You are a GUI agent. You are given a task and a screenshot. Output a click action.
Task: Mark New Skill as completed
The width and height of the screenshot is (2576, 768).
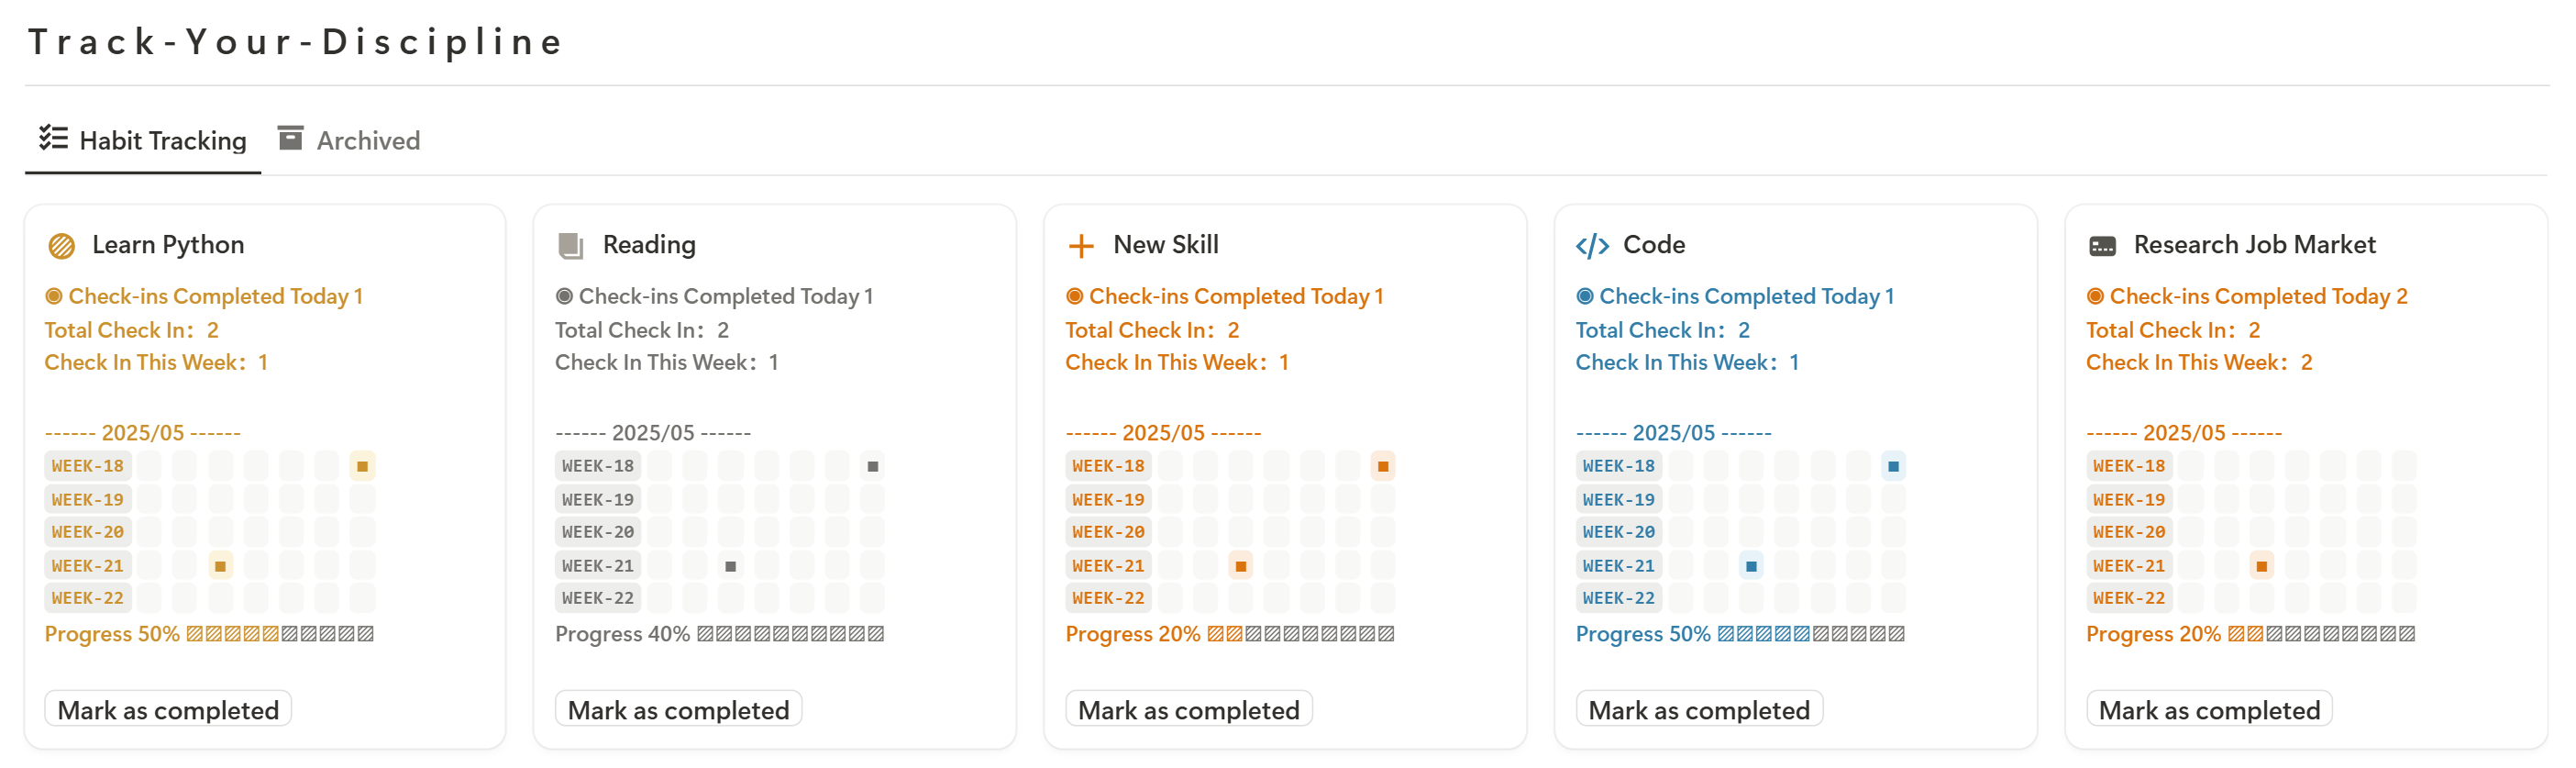1189,709
